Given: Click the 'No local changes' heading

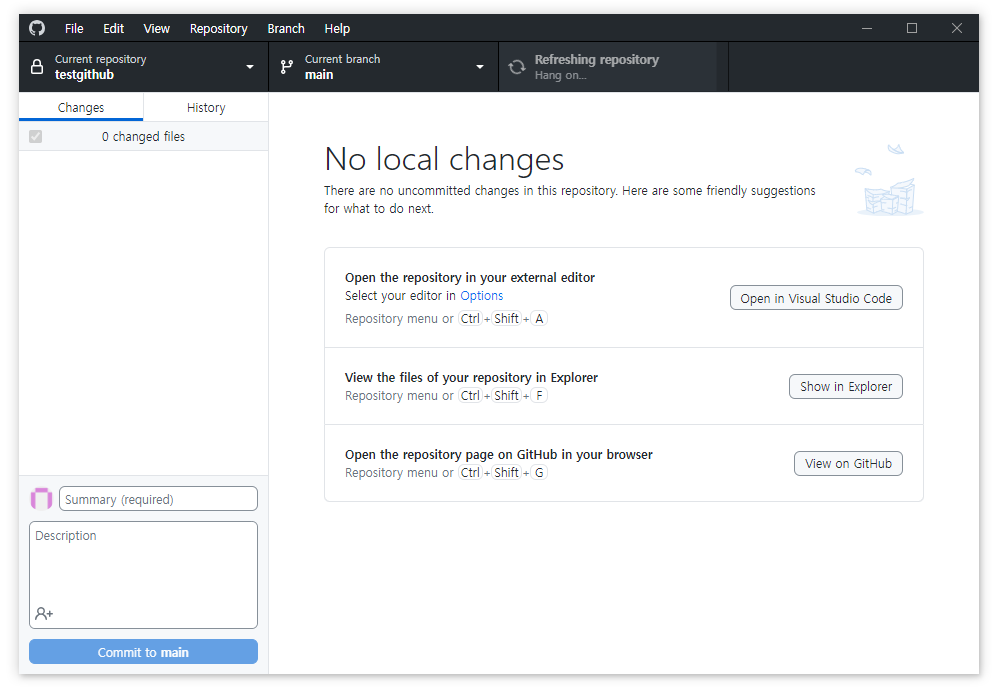Looking at the screenshot, I should coord(444,159).
